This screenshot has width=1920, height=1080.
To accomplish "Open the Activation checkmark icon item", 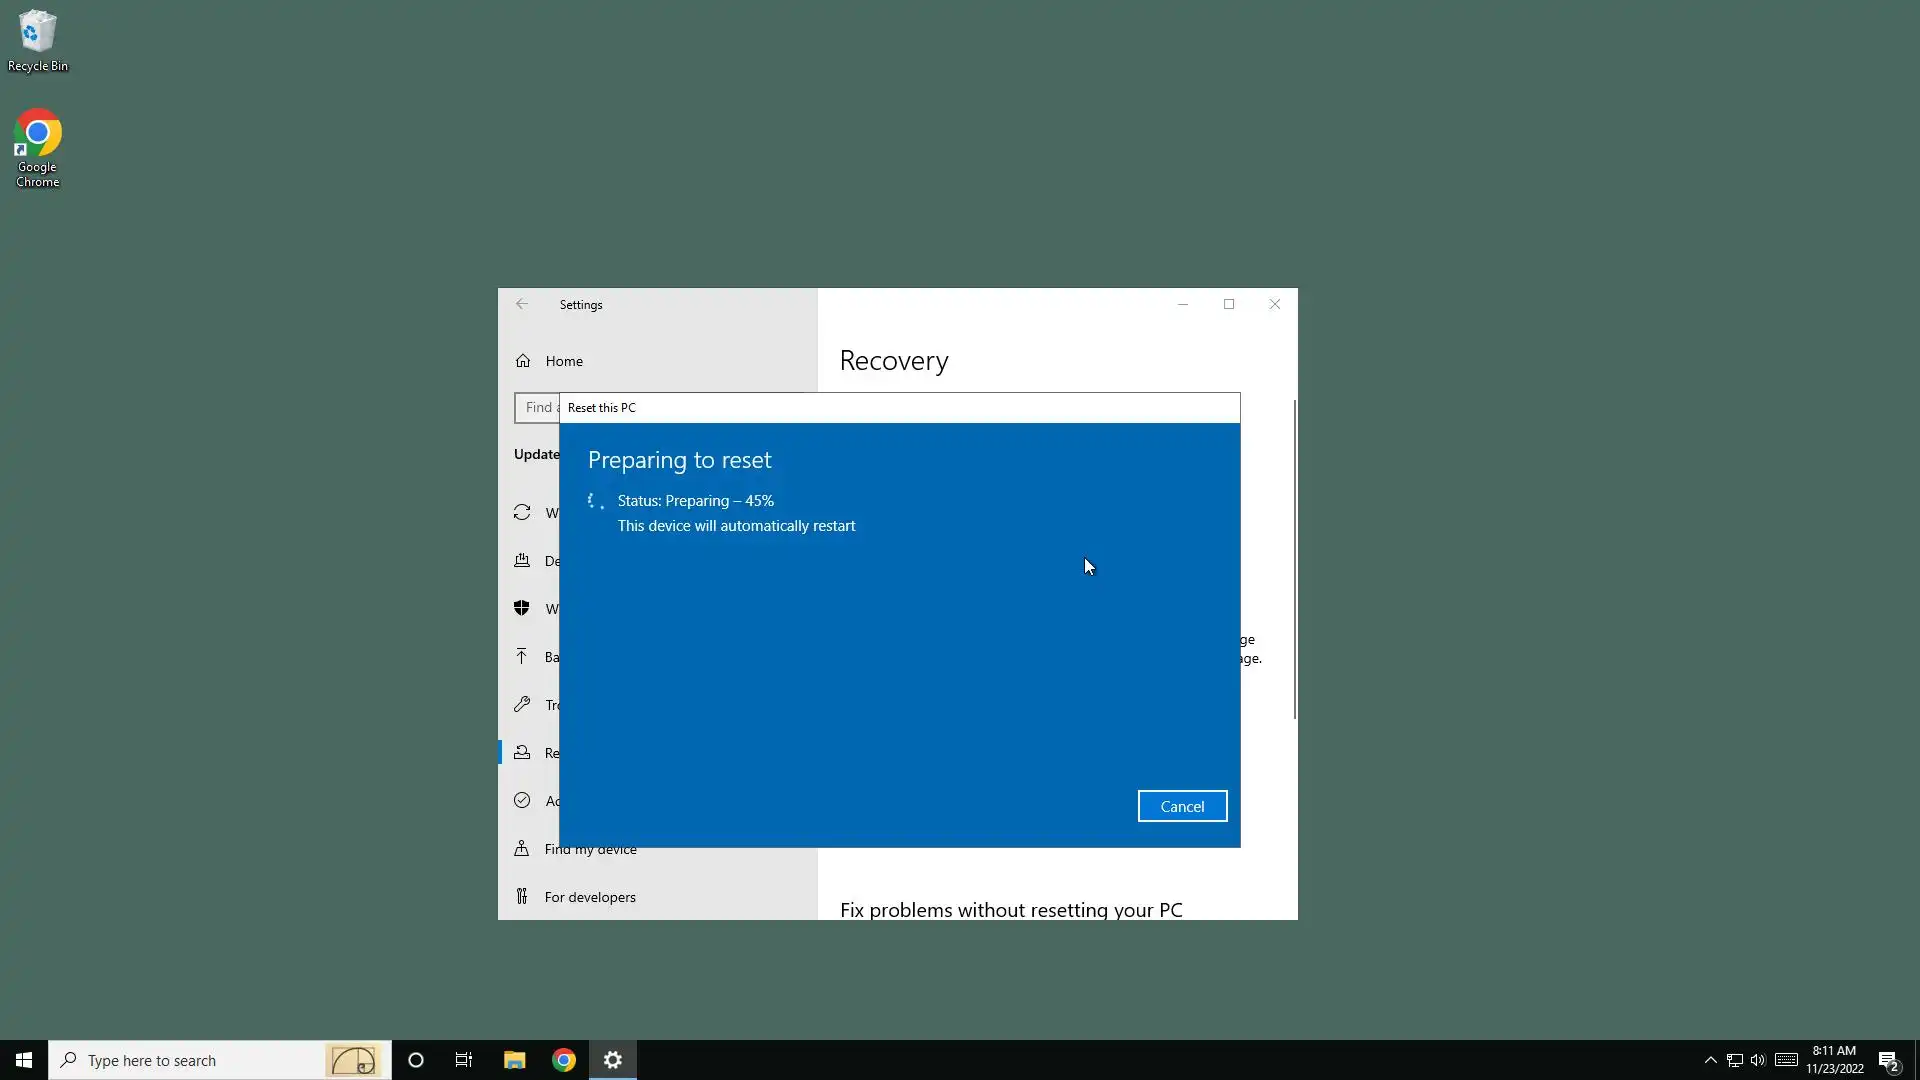I will [522, 800].
